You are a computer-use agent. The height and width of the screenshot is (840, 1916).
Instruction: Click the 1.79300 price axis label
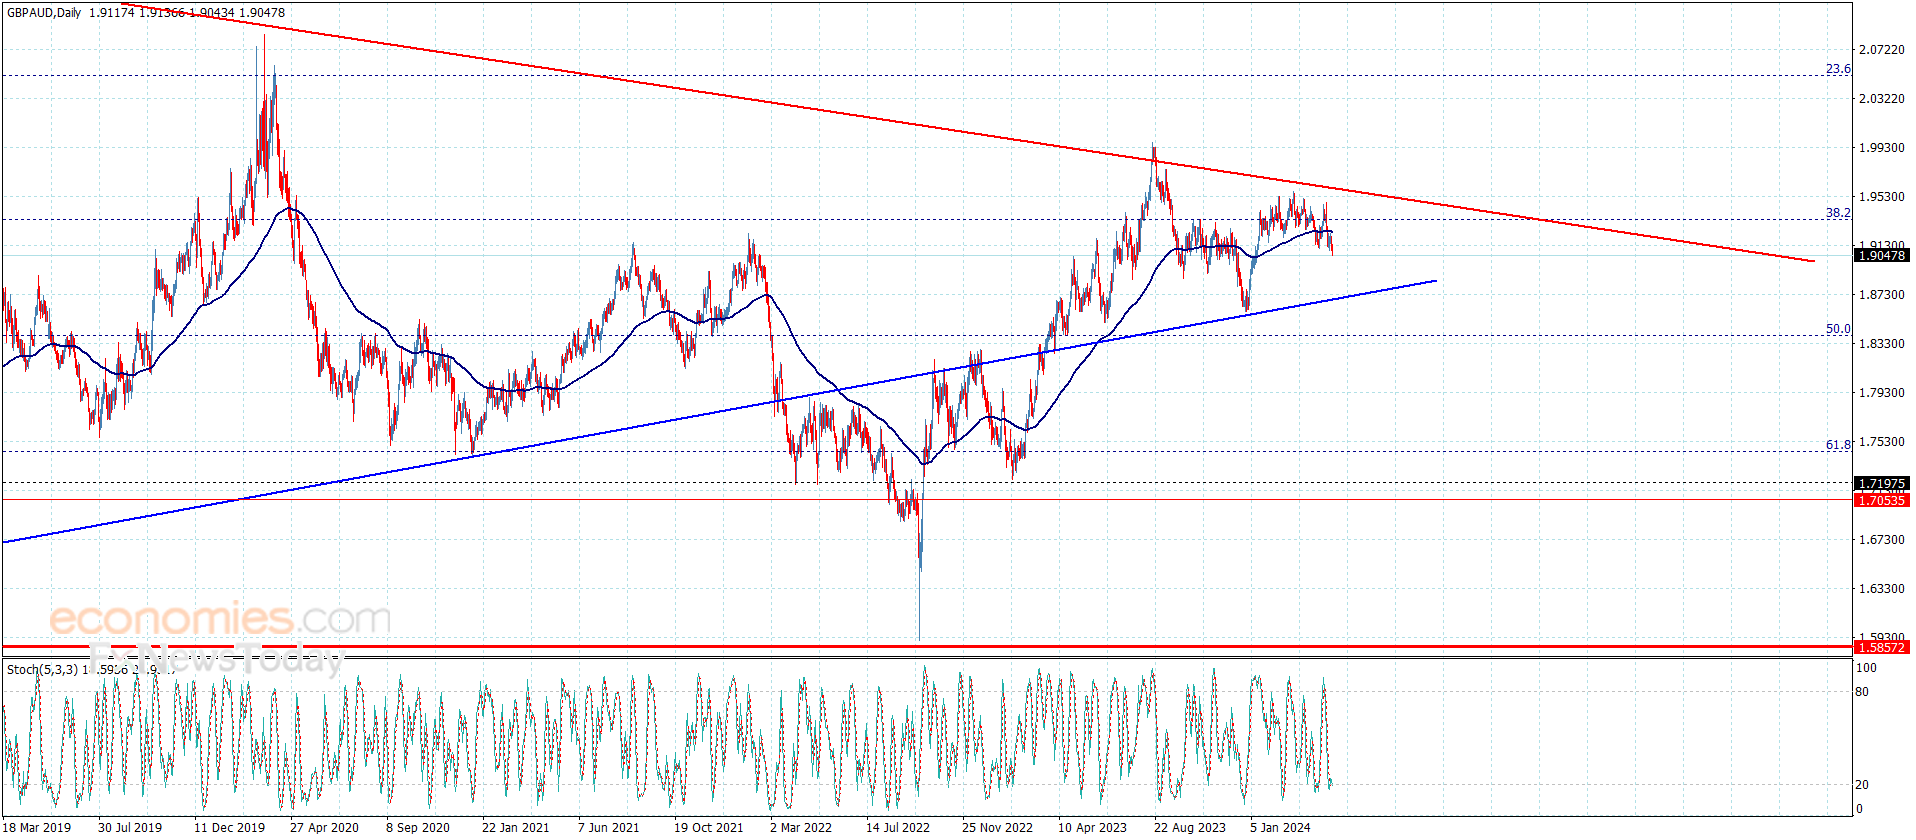(1881, 393)
